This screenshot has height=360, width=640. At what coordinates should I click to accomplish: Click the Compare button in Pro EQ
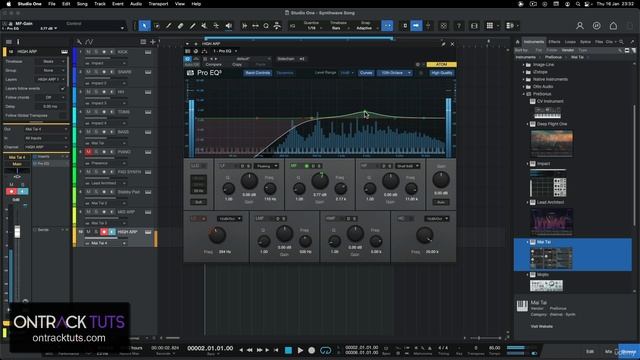pos(213,65)
